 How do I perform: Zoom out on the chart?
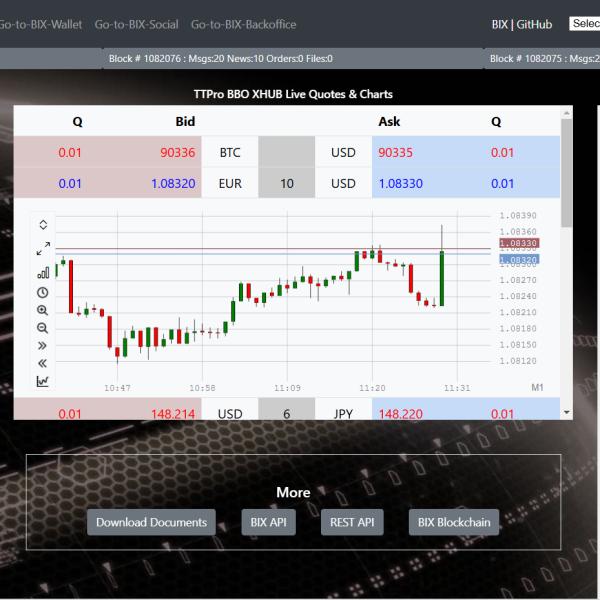pyautogui.click(x=43, y=327)
